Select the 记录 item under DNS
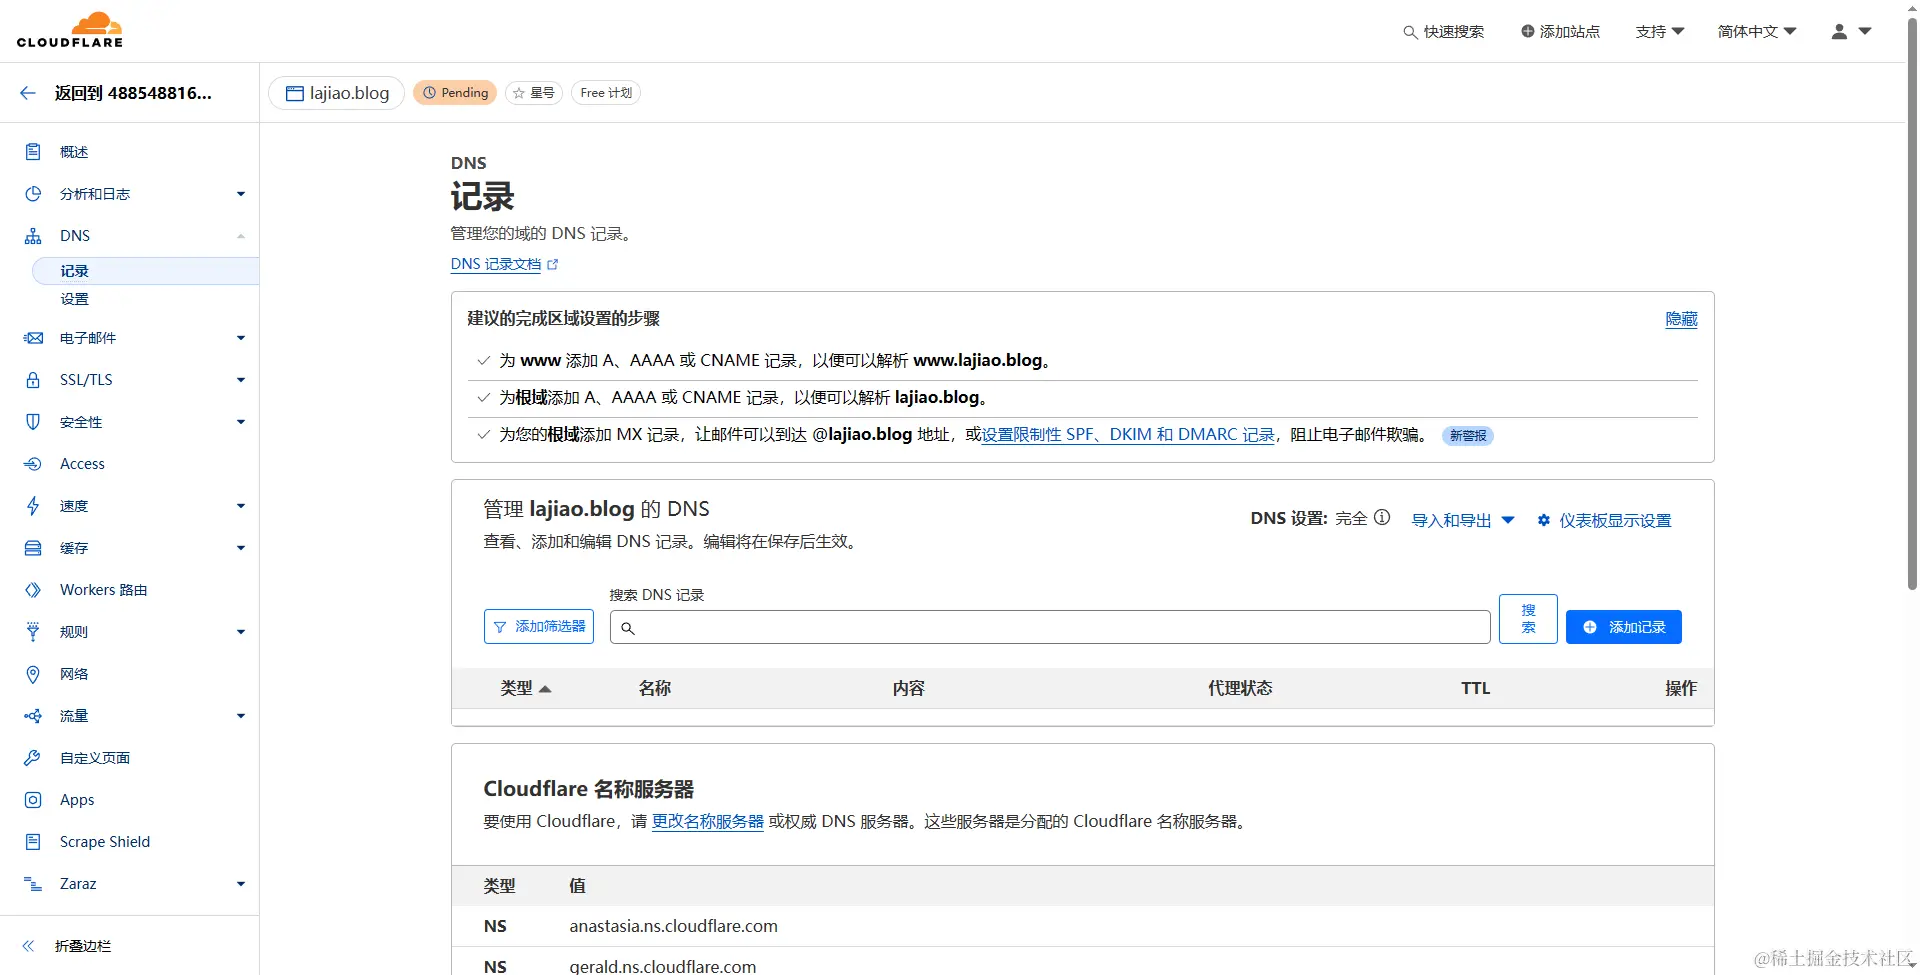 [146, 271]
